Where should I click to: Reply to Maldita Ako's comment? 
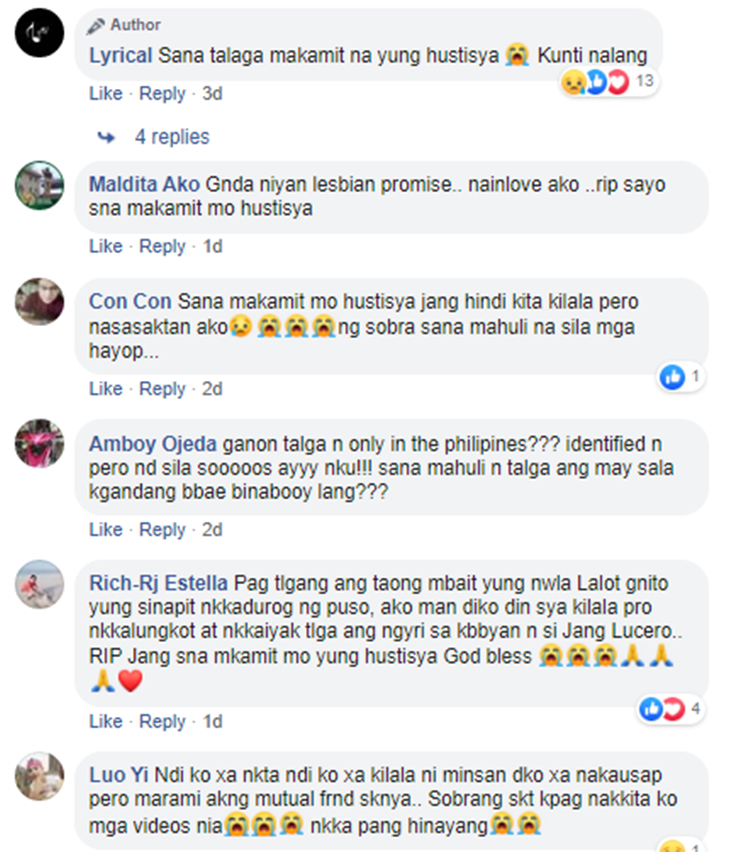pyautogui.click(x=162, y=247)
